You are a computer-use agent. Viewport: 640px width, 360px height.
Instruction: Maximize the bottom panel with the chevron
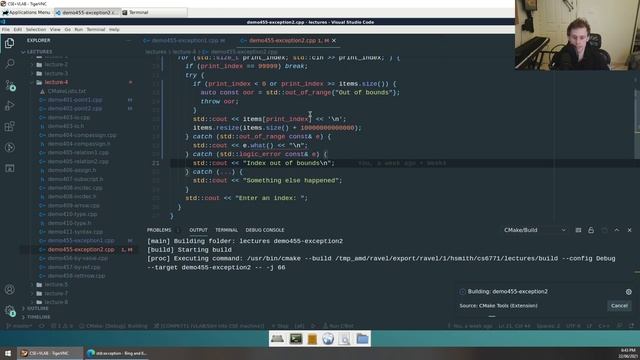(617, 230)
